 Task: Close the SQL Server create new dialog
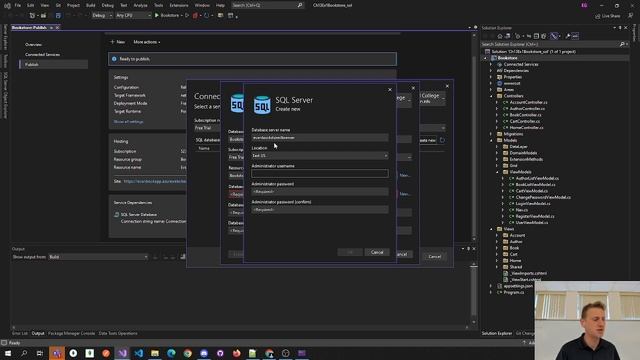point(390,90)
